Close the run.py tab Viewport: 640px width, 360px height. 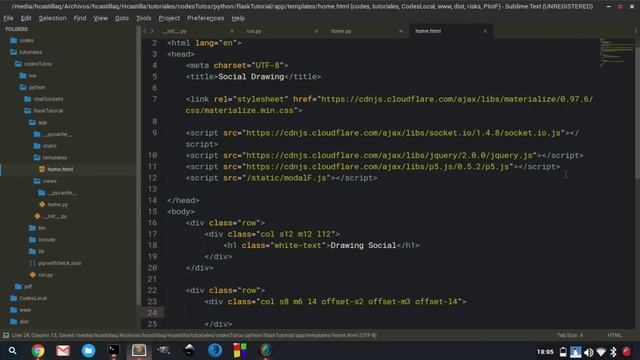pos(316,31)
